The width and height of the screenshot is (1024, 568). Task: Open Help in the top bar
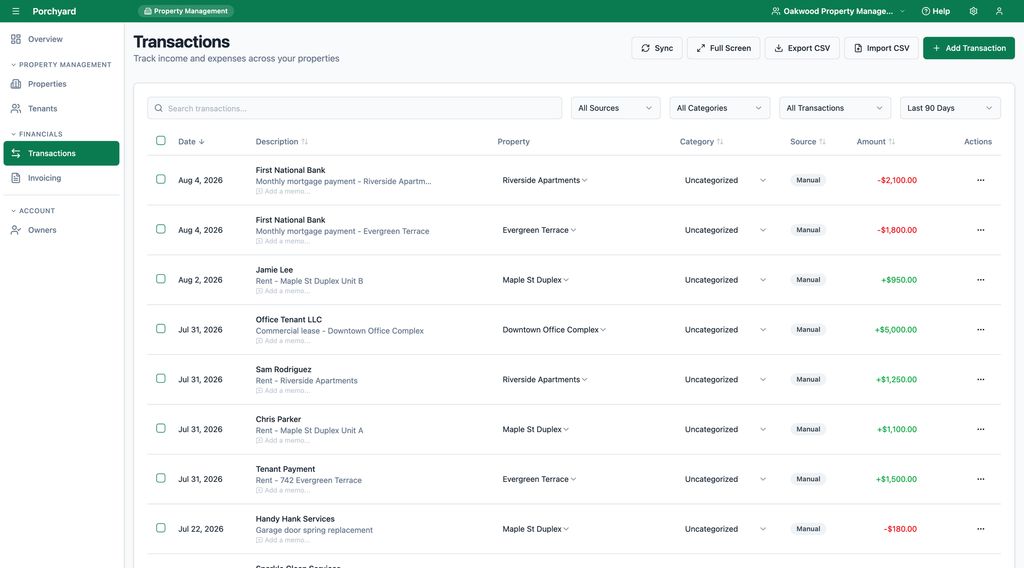(x=935, y=11)
